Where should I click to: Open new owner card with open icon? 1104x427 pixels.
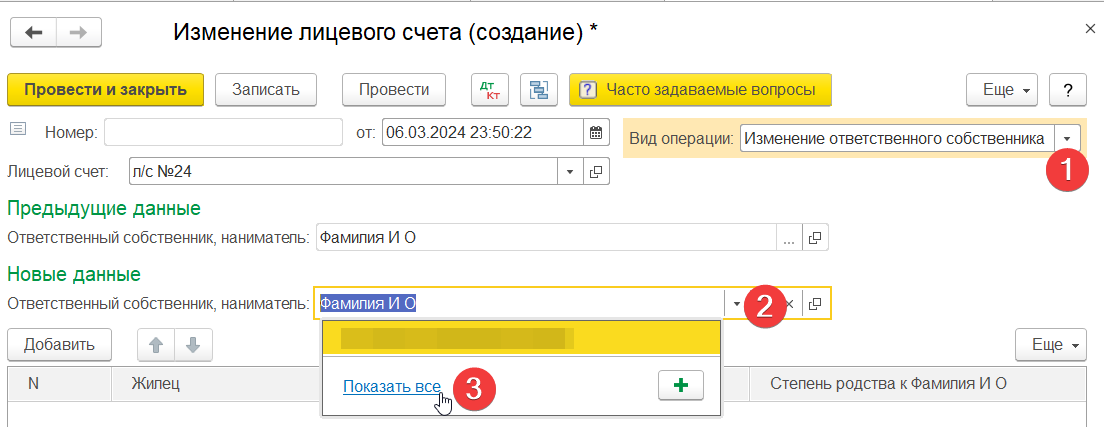pyautogui.click(x=815, y=304)
